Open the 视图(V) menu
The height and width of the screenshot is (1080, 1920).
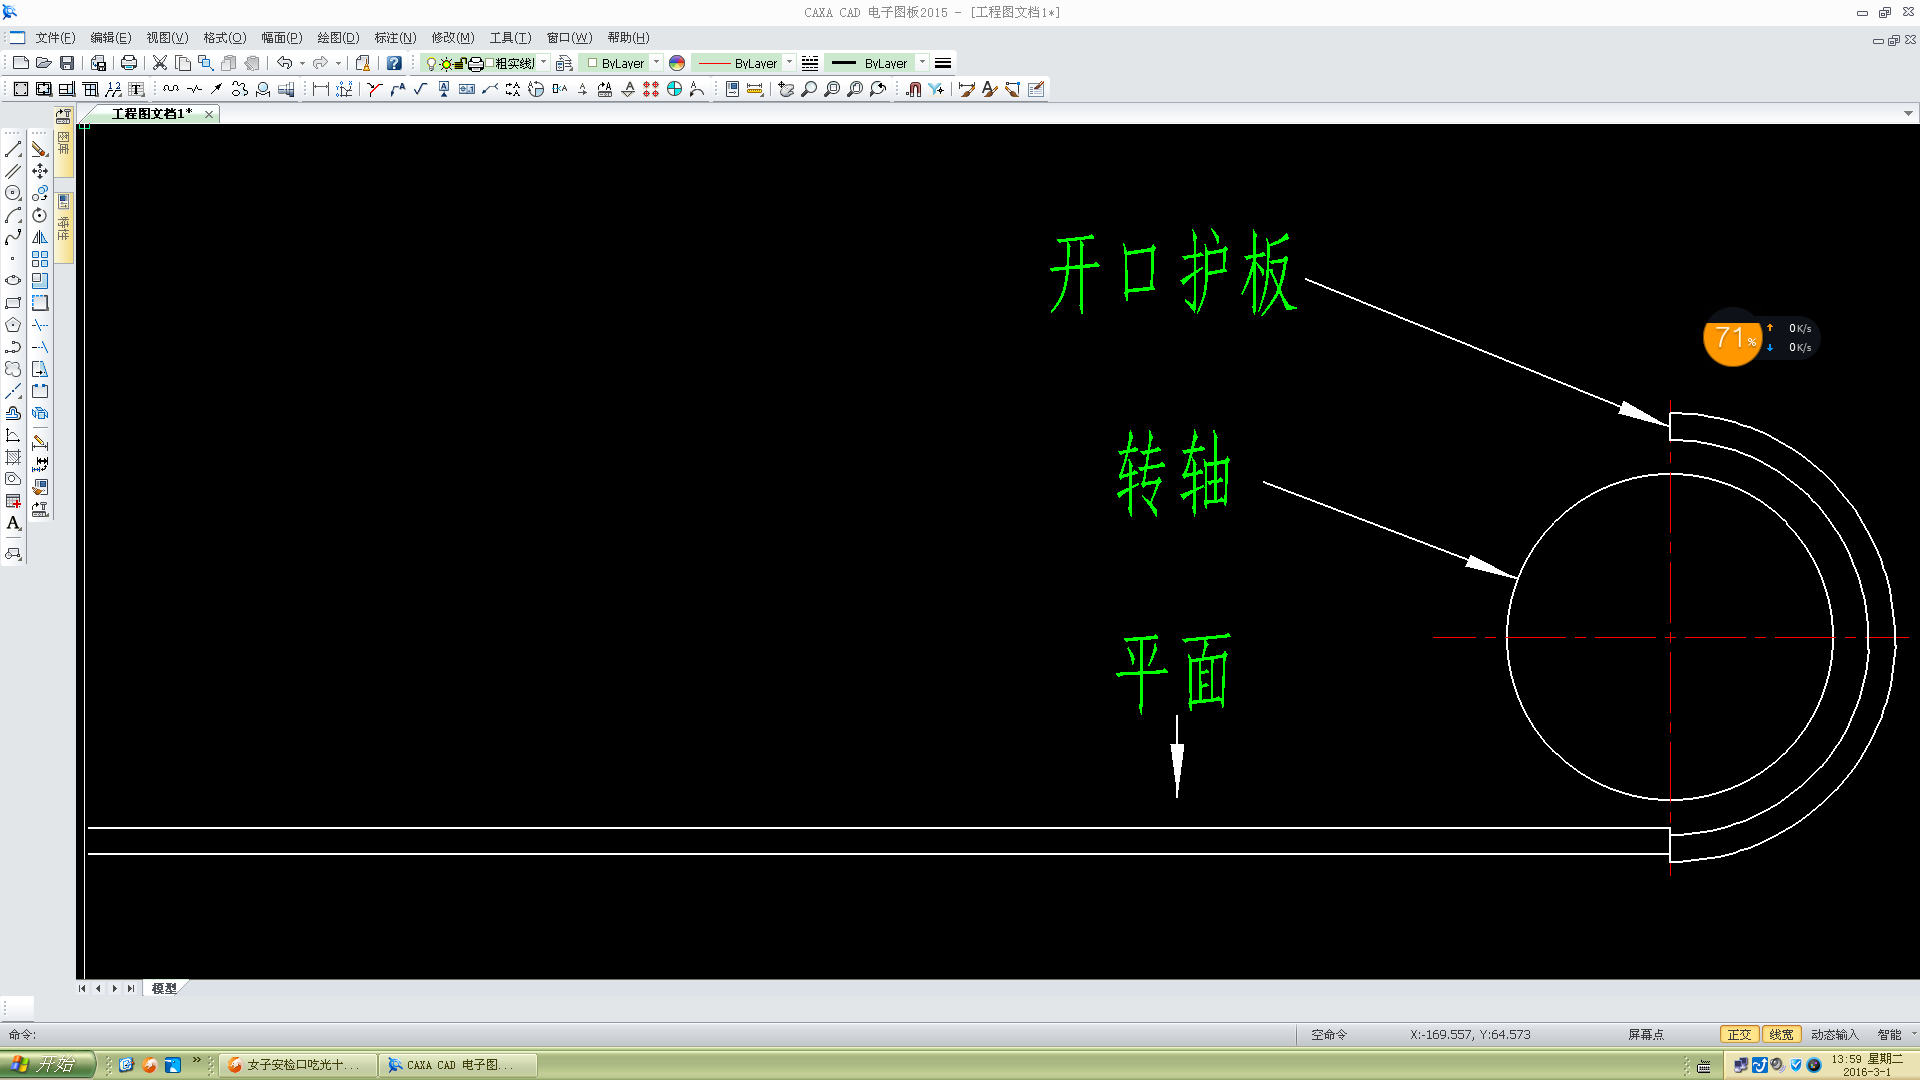click(167, 38)
